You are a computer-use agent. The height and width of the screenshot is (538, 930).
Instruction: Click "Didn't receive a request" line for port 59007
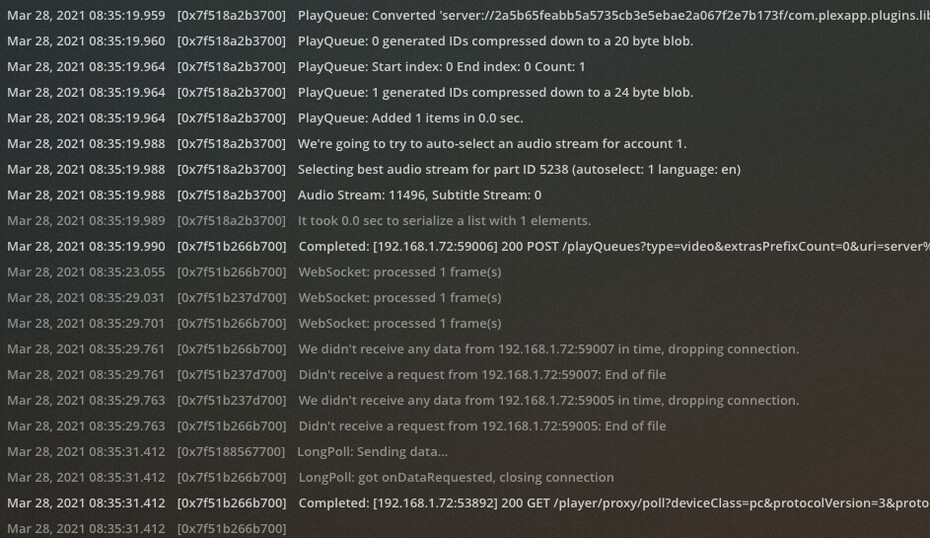482,375
